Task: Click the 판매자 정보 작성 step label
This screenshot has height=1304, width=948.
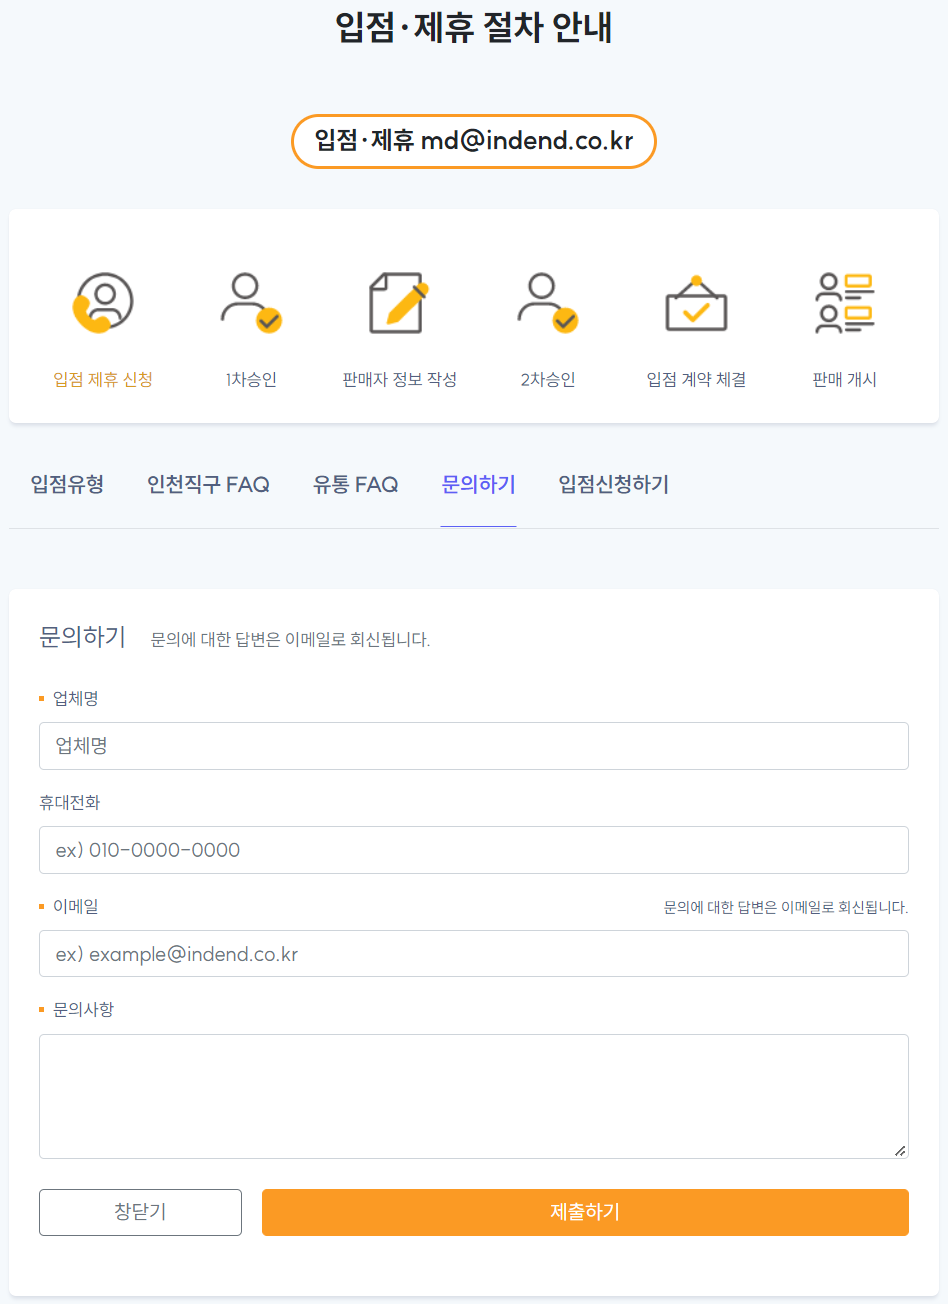Action: [x=399, y=379]
